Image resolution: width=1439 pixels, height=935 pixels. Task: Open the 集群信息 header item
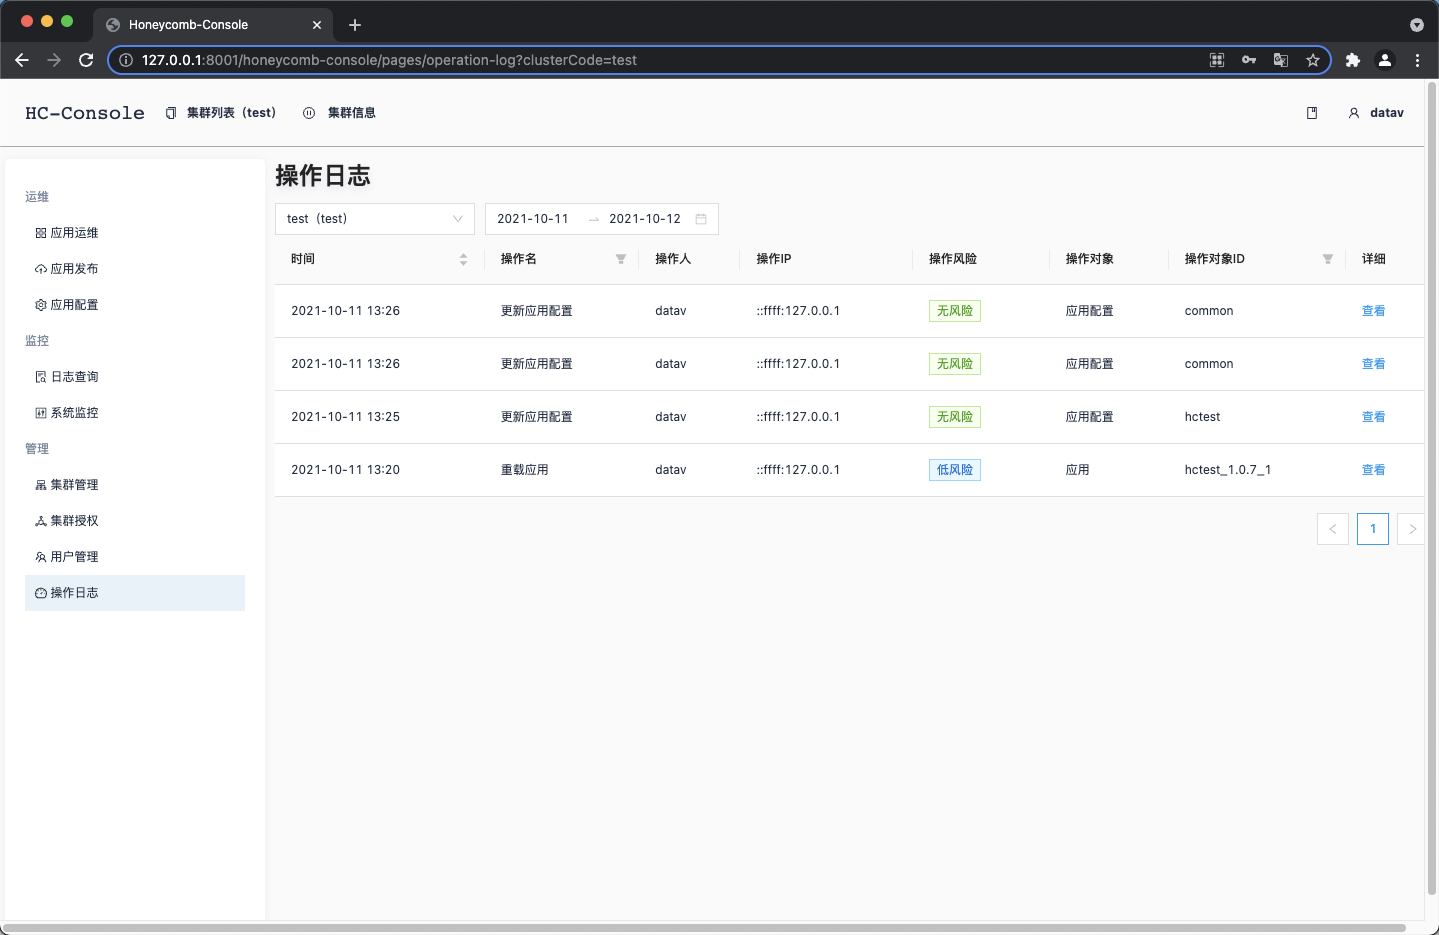tap(340, 113)
